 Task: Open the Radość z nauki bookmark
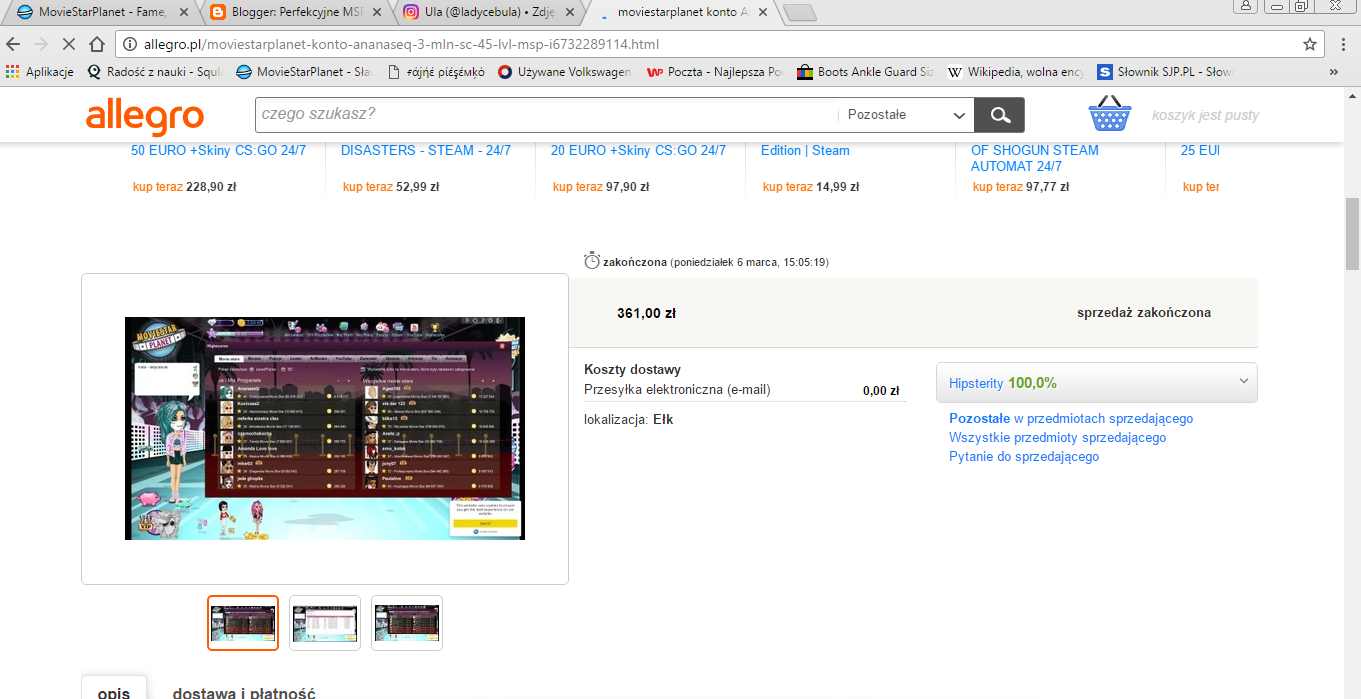tap(154, 72)
